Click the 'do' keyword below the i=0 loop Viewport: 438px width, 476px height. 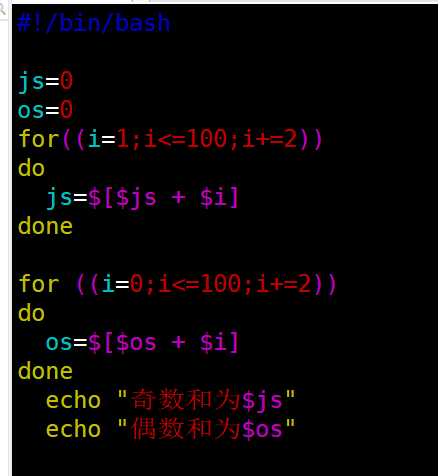click(31, 313)
